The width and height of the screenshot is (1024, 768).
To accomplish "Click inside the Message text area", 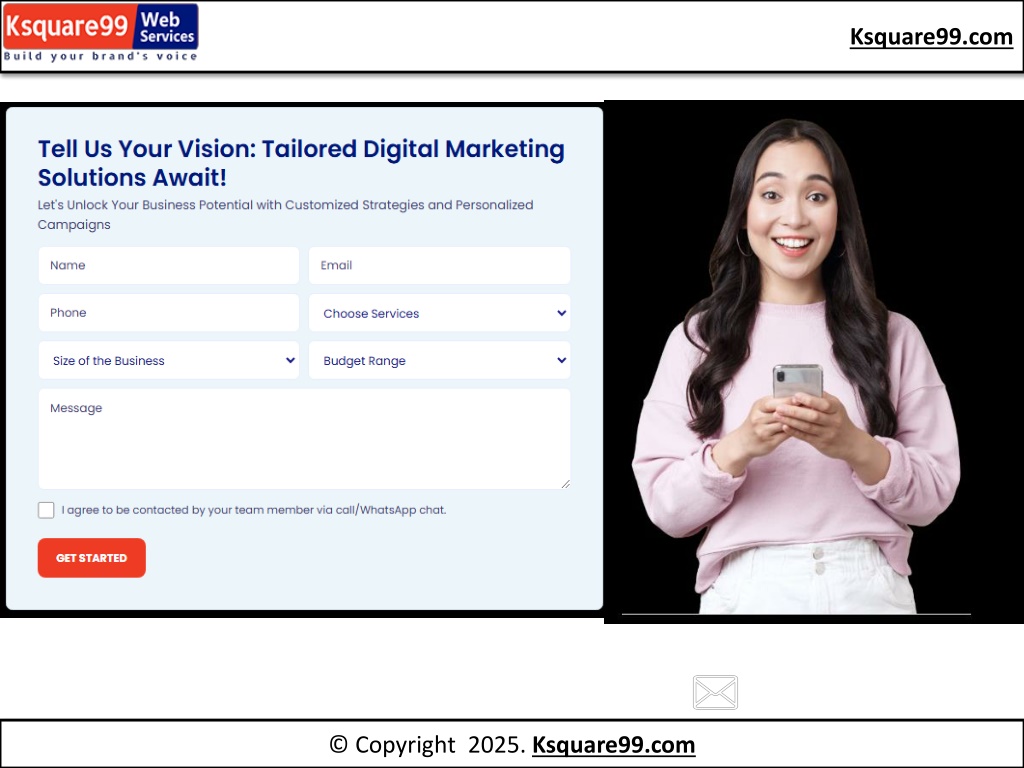I will pyautogui.click(x=304, y=439).
